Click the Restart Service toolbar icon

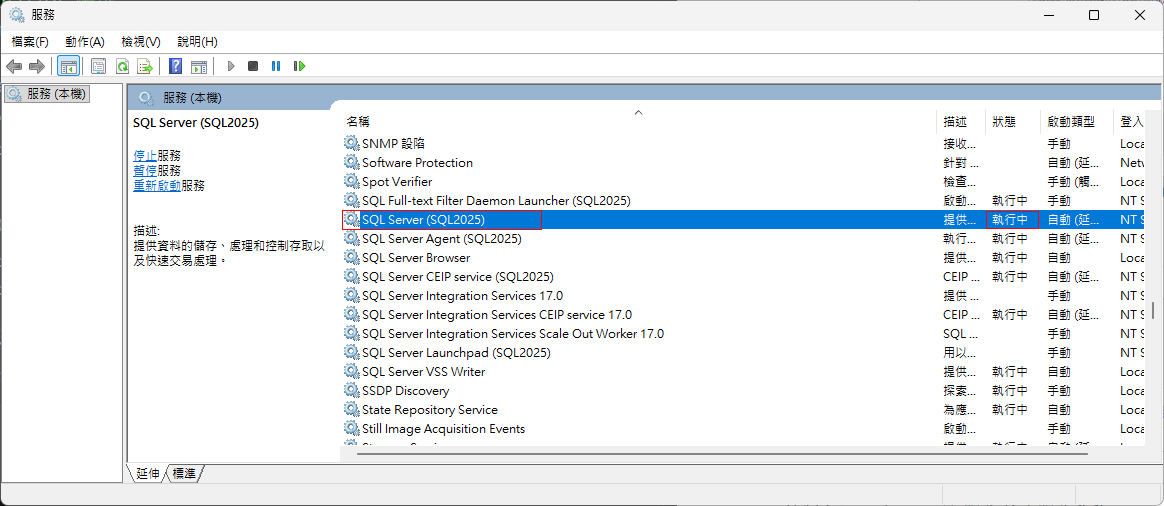click(x=299, y=67)
